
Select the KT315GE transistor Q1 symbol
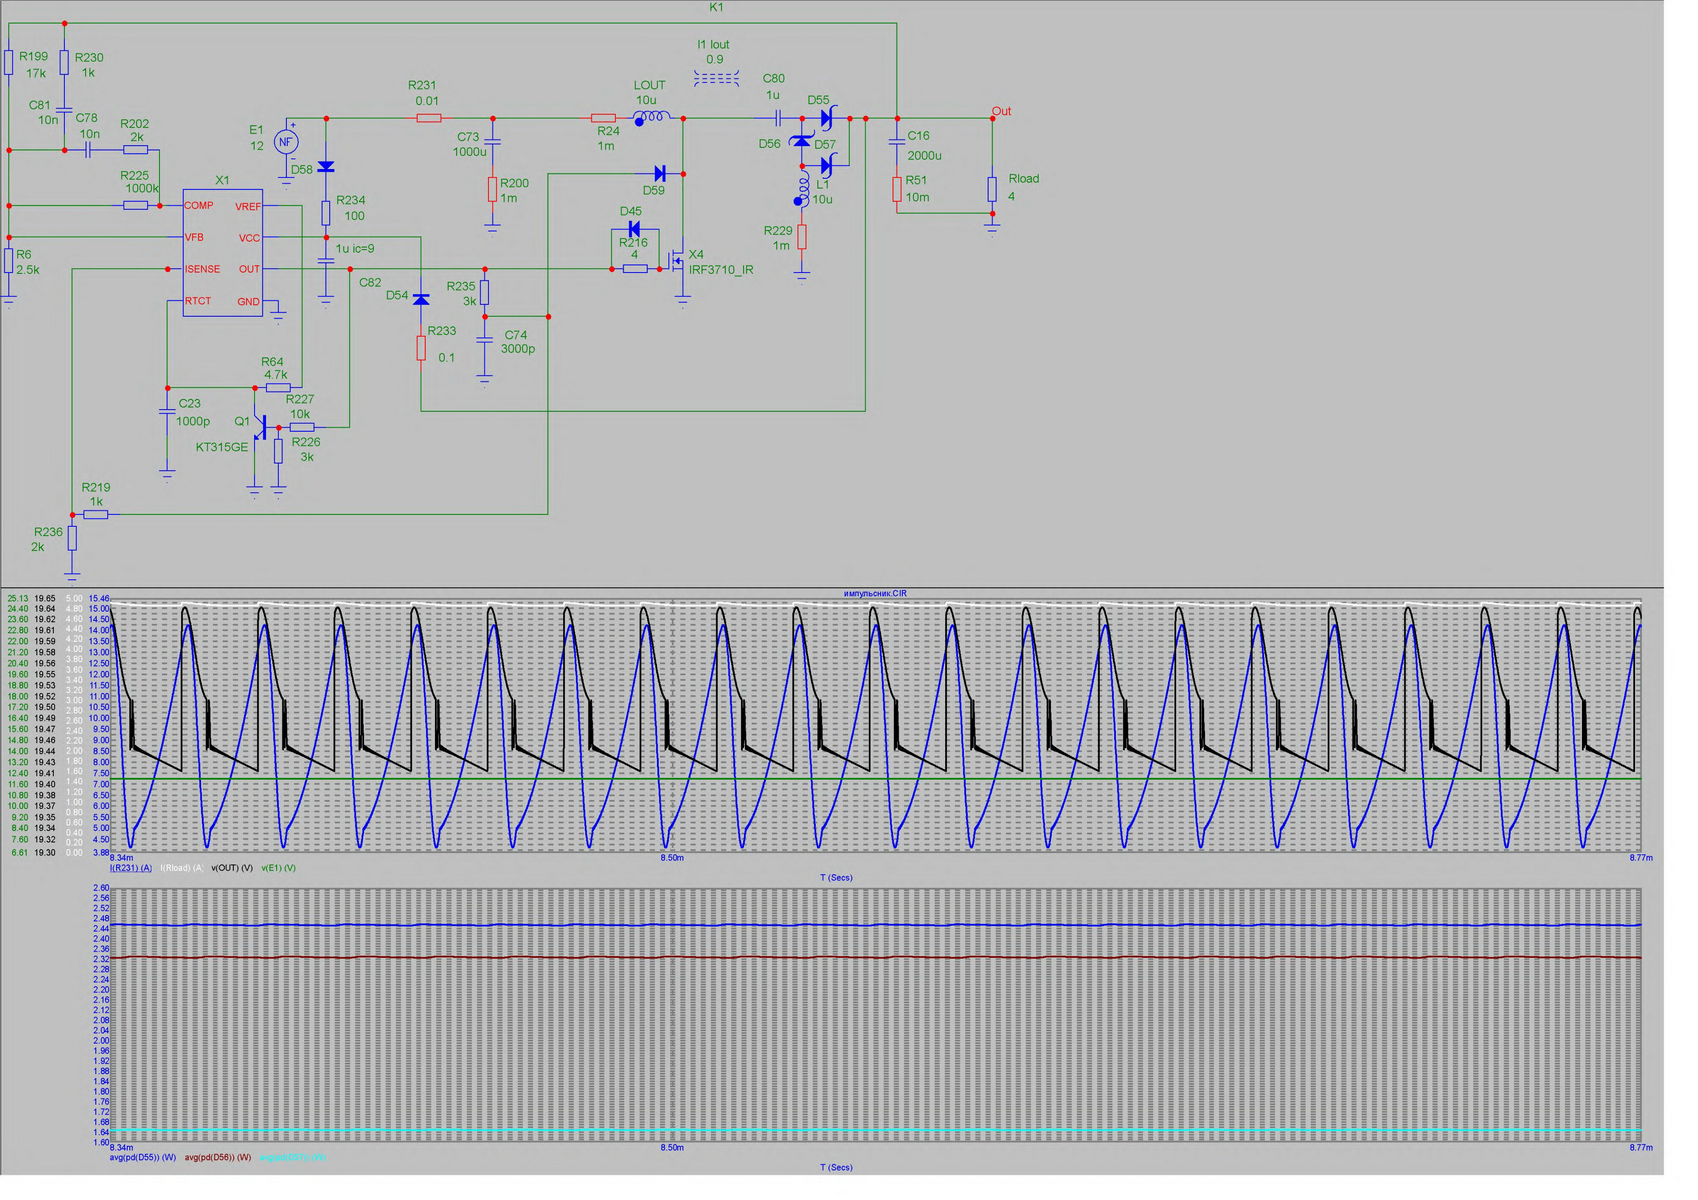260,428
